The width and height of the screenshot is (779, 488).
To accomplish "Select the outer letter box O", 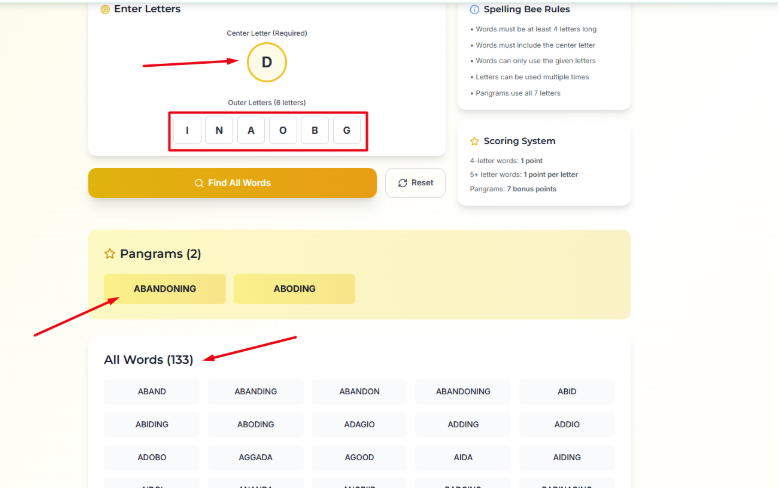I will [283, 130].
